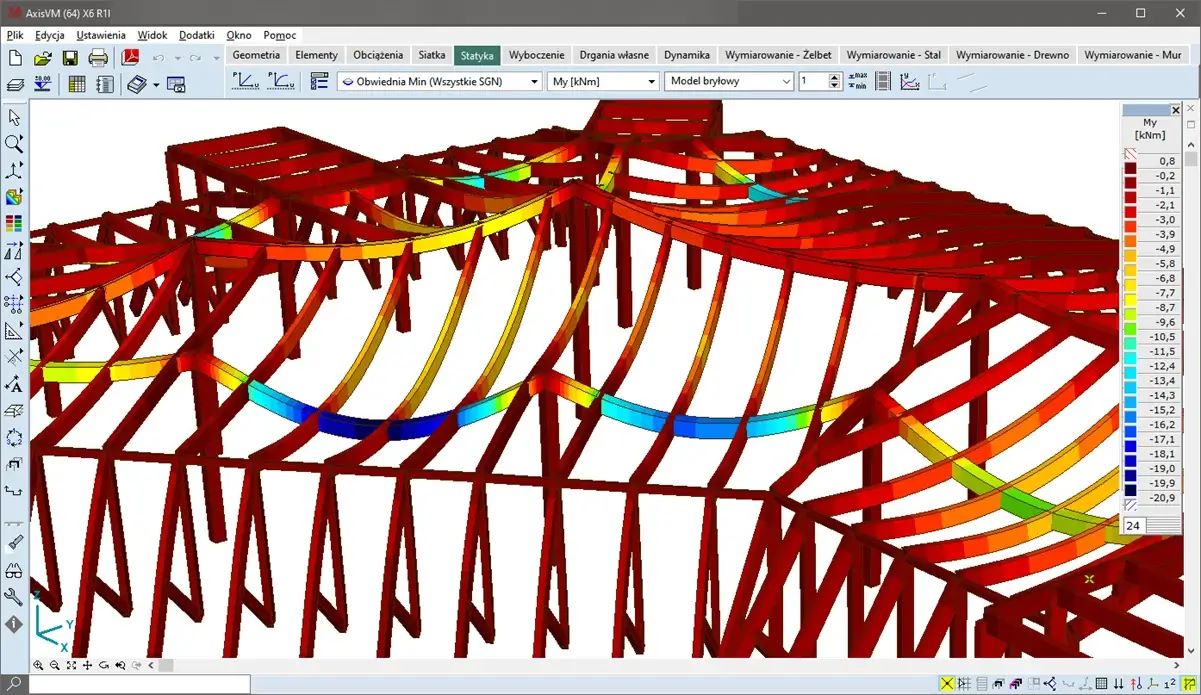Click the legend level count field showing 24

coord(1134,525)
